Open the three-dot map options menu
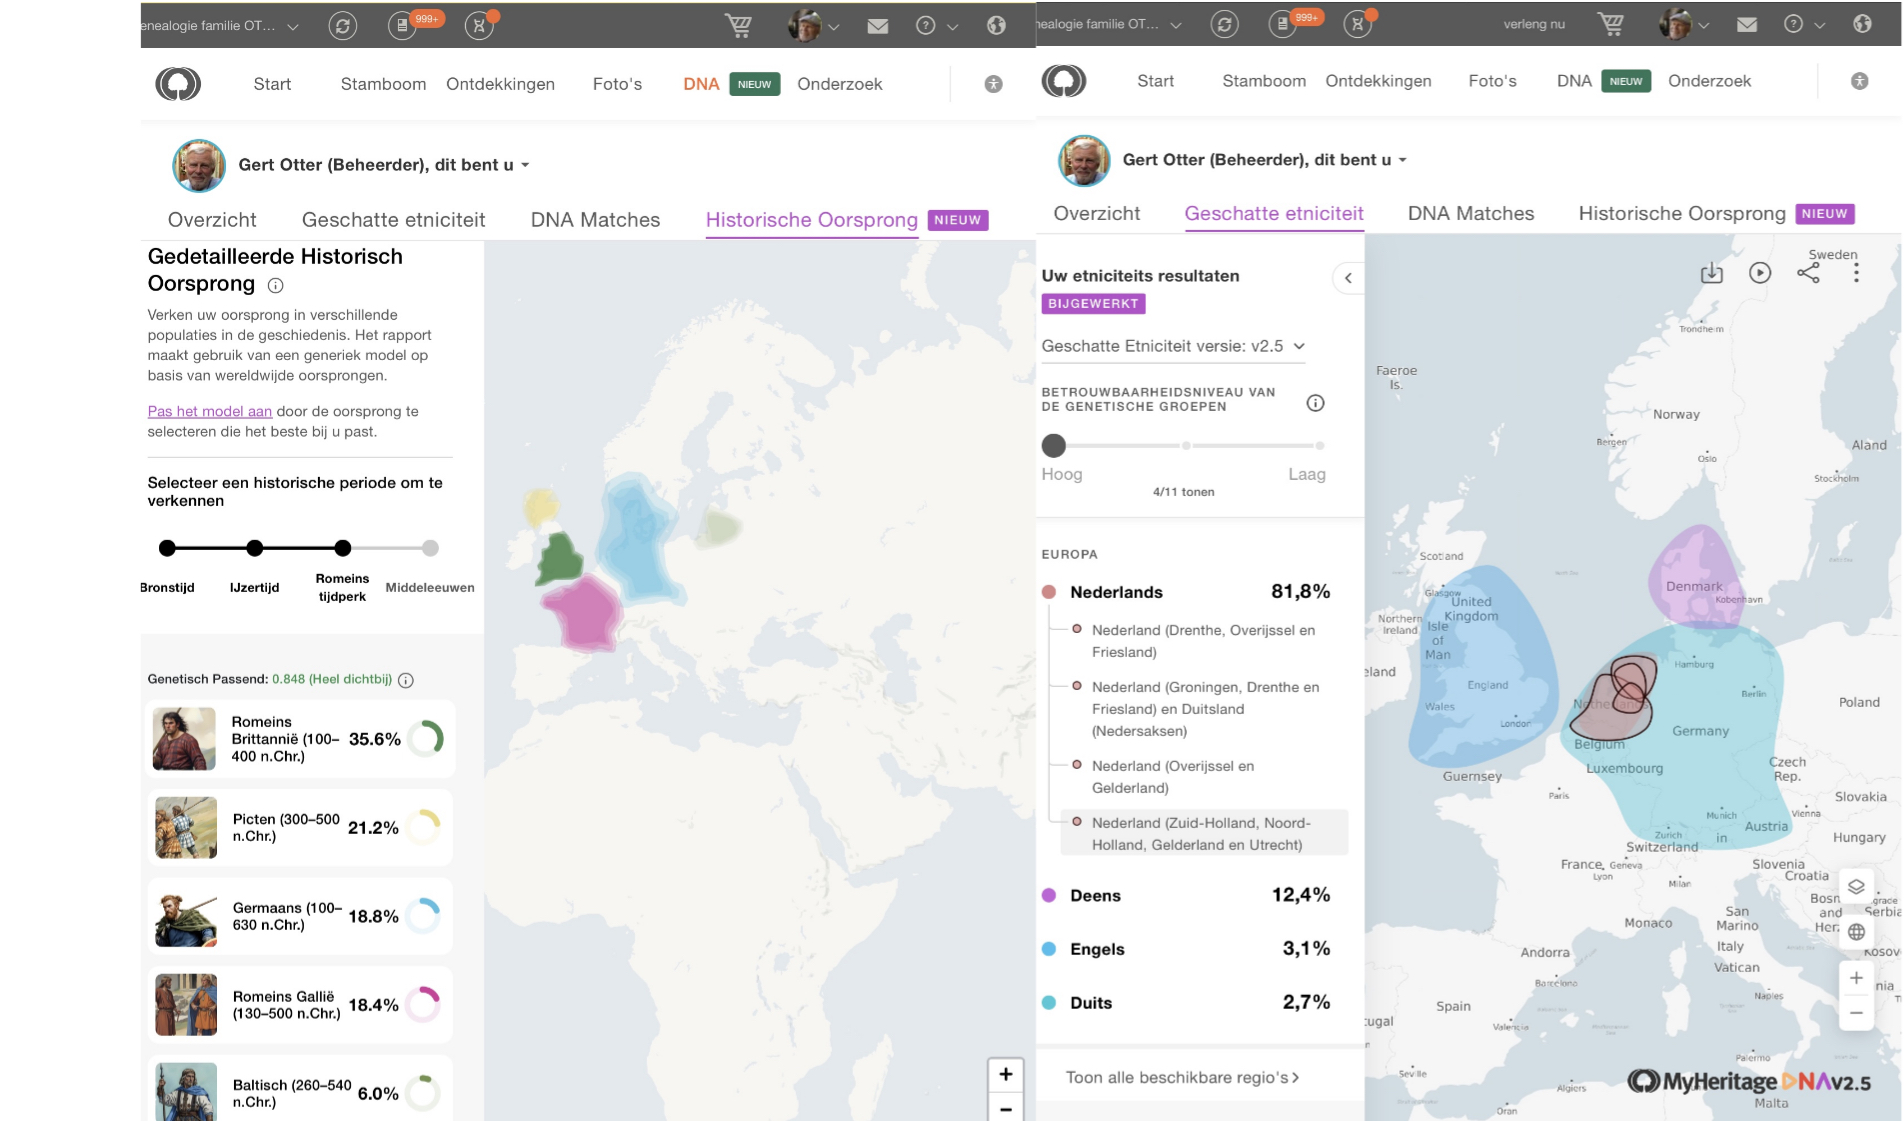Screen dimensions: 1904x1121 pyautogui.click(x=1856, y=273)
